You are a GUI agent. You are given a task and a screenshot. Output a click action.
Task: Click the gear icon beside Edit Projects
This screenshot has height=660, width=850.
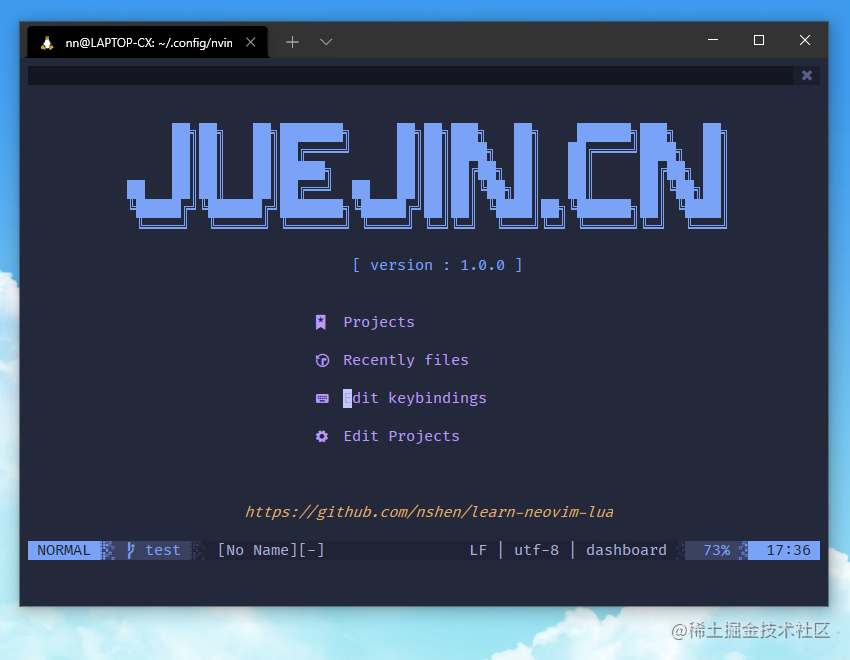322,436
